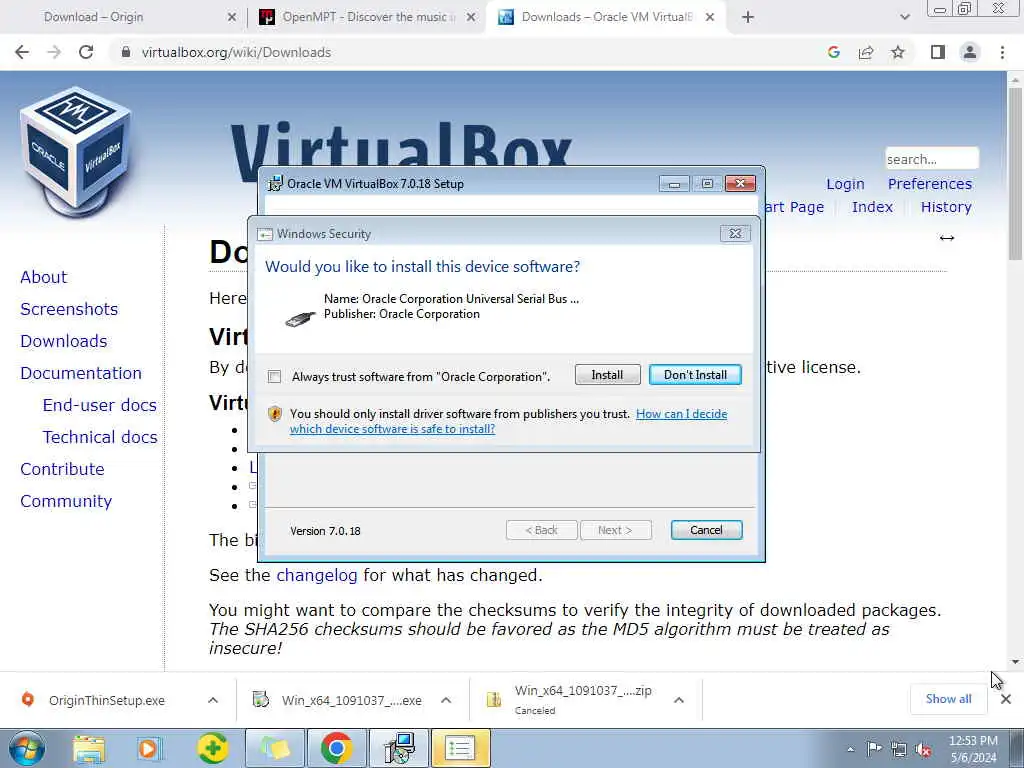Check 'Always trust software from Oracle Corporation'
Image resolution: width=1024 pixels, height=768 pixels.
[x=274, y=377]
